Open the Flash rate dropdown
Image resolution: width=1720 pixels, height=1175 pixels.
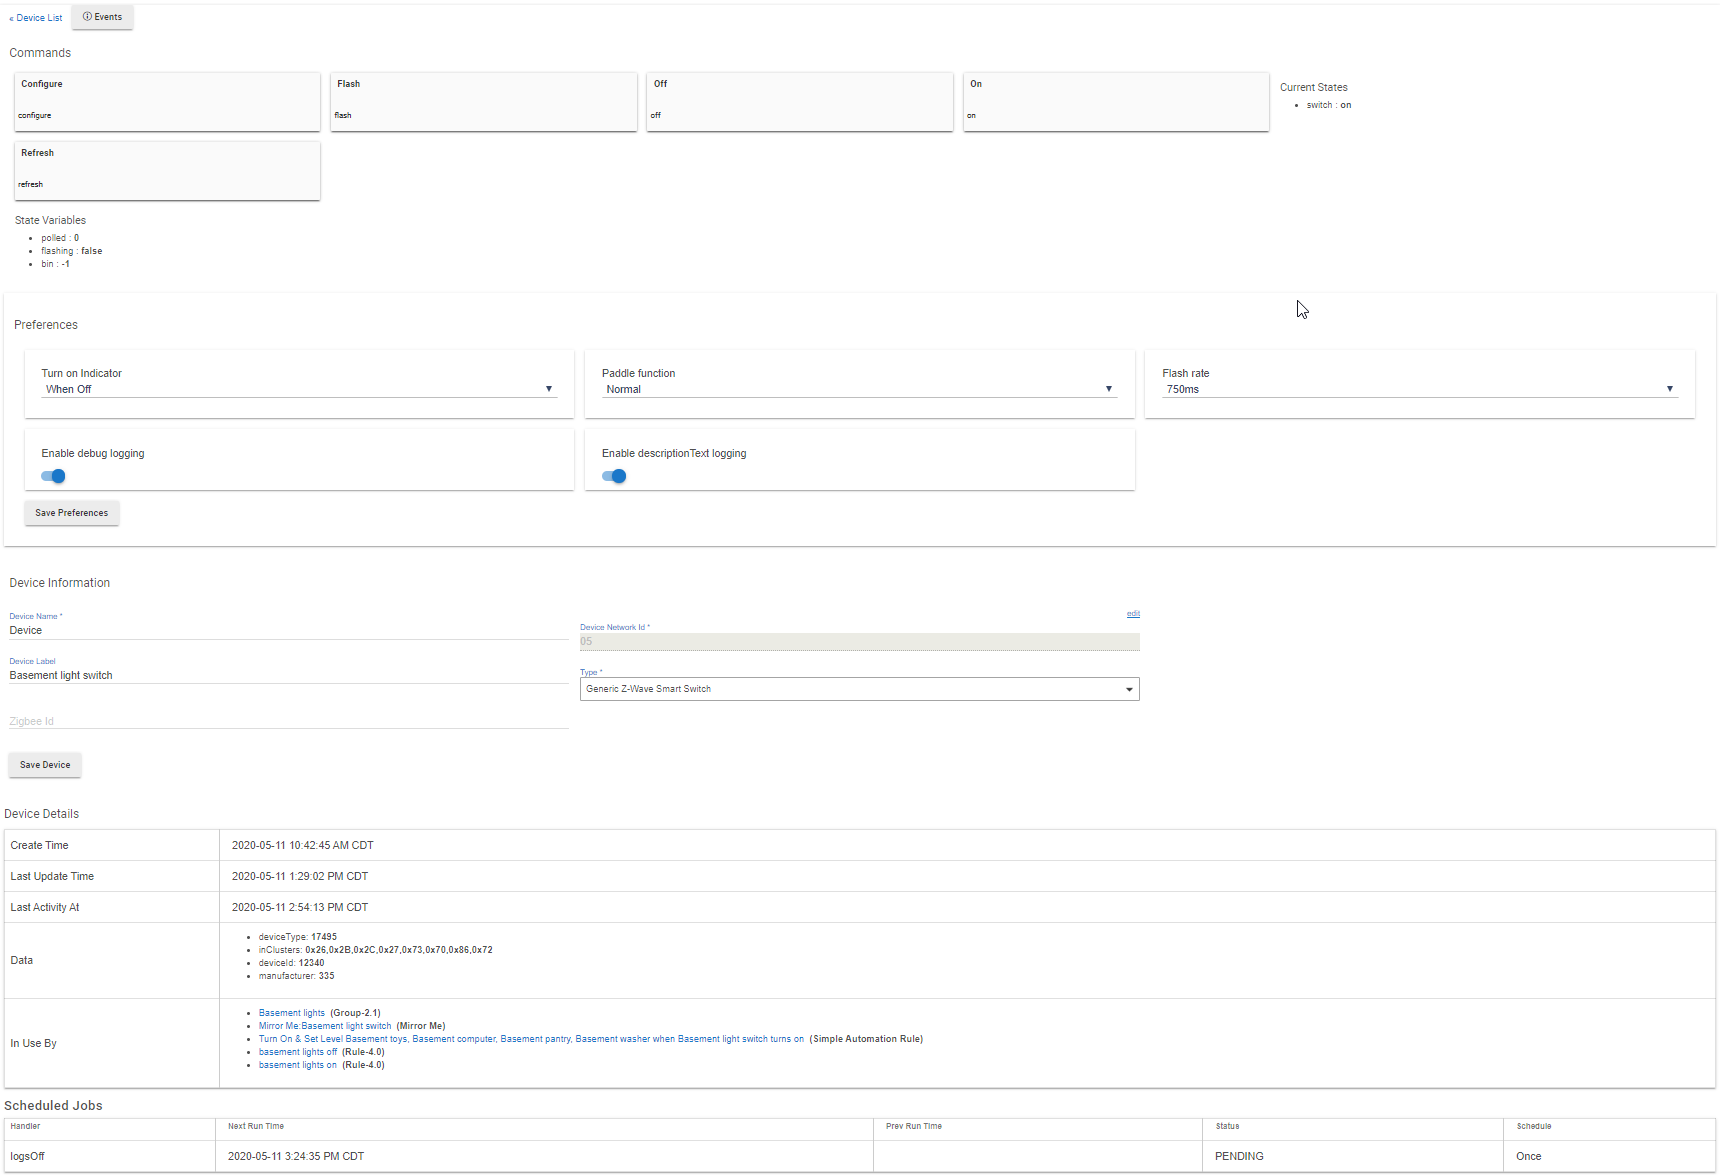coord(1419,389)
